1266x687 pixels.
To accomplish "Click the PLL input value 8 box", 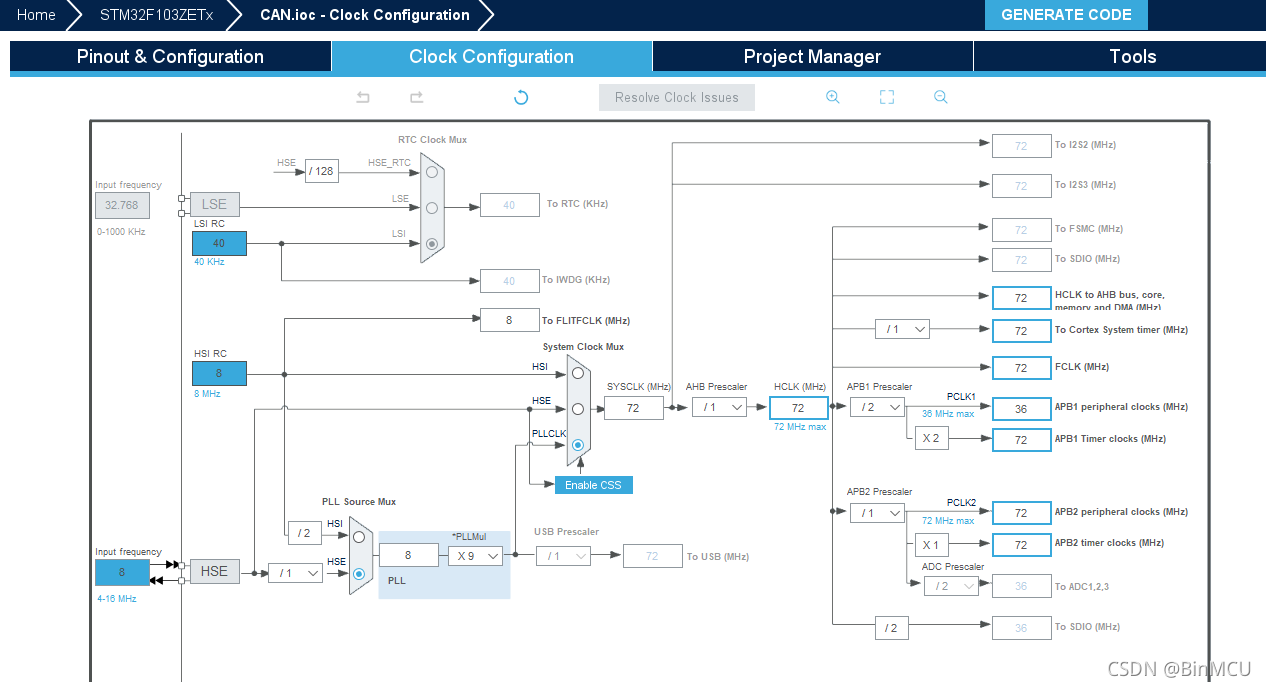I will 408,555.
